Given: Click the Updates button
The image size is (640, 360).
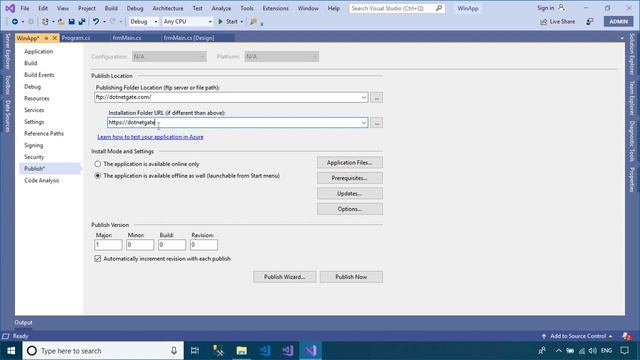Looking at the screenshot, I should 350,193.
